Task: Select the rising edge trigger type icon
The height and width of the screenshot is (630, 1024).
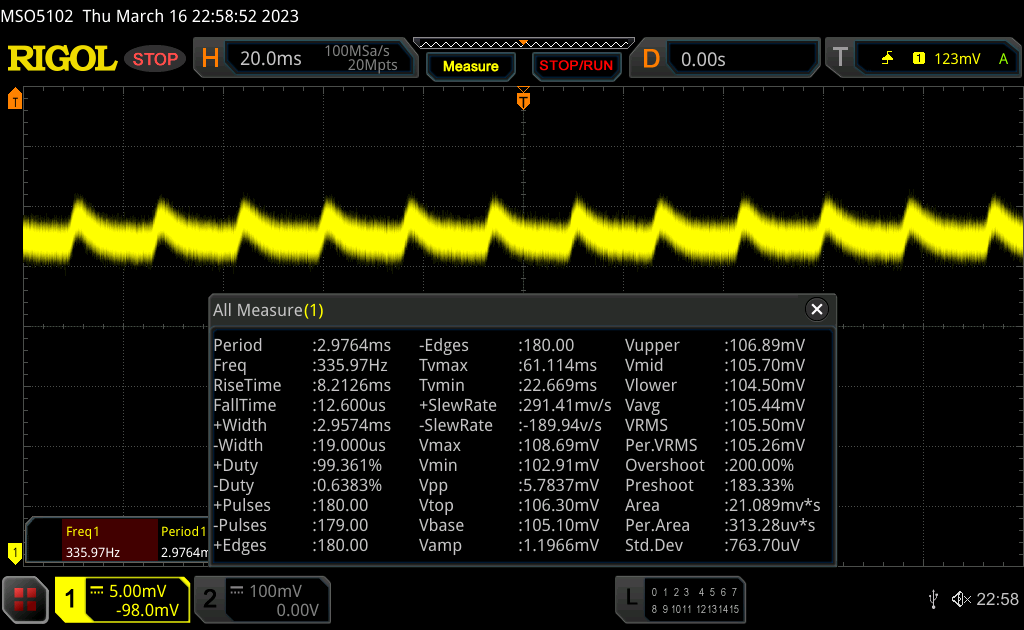Action: (x=887, y=59)
